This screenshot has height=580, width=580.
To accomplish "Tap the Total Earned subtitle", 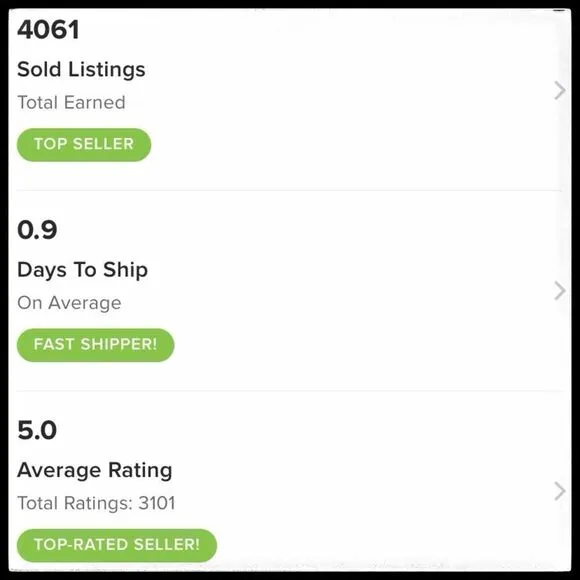I will point(71,102).
